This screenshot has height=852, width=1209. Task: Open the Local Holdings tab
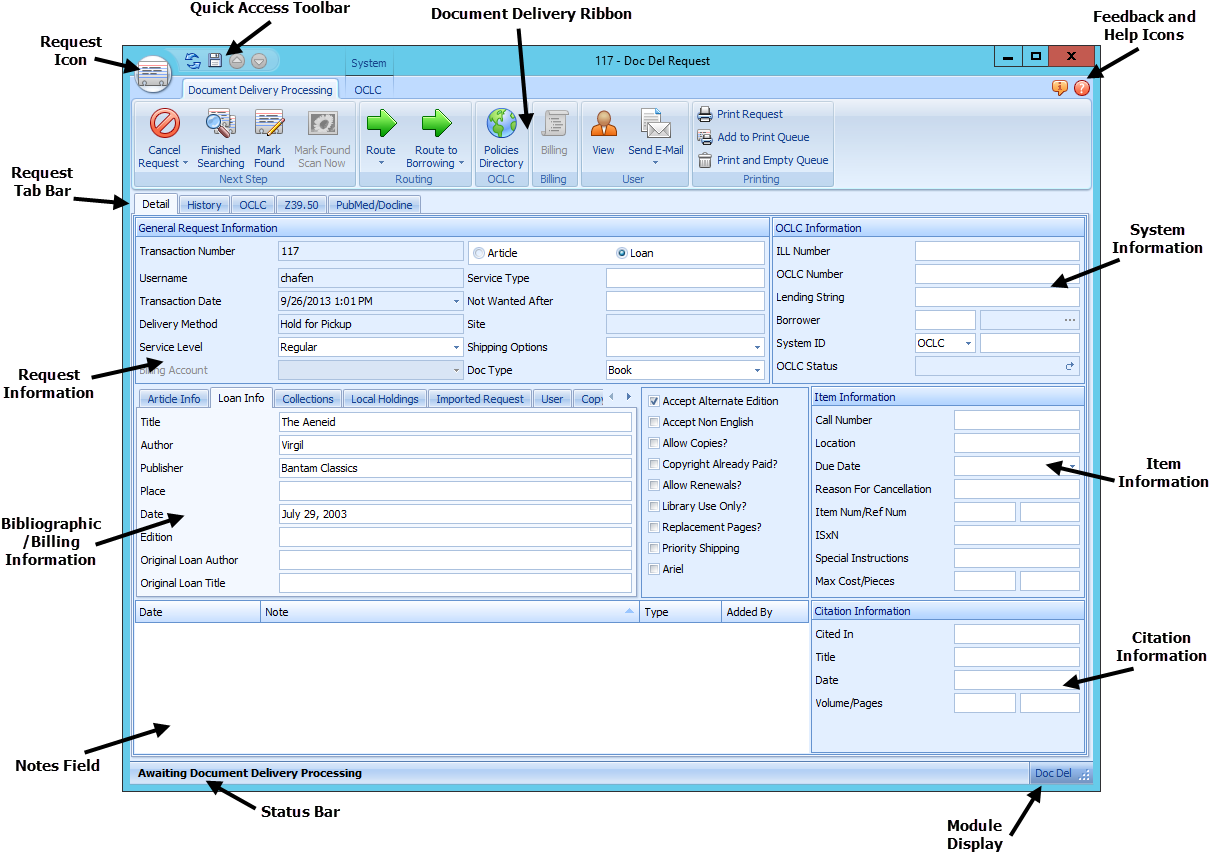point(385,399)
